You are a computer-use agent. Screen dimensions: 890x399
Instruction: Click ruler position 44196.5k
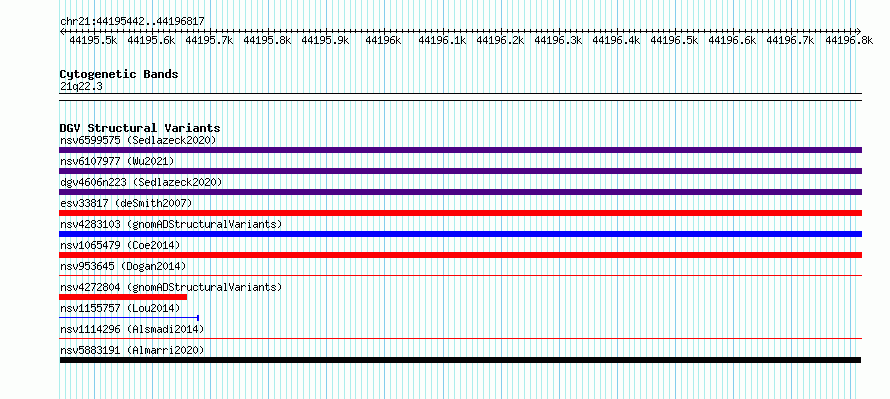coord(674,40)
